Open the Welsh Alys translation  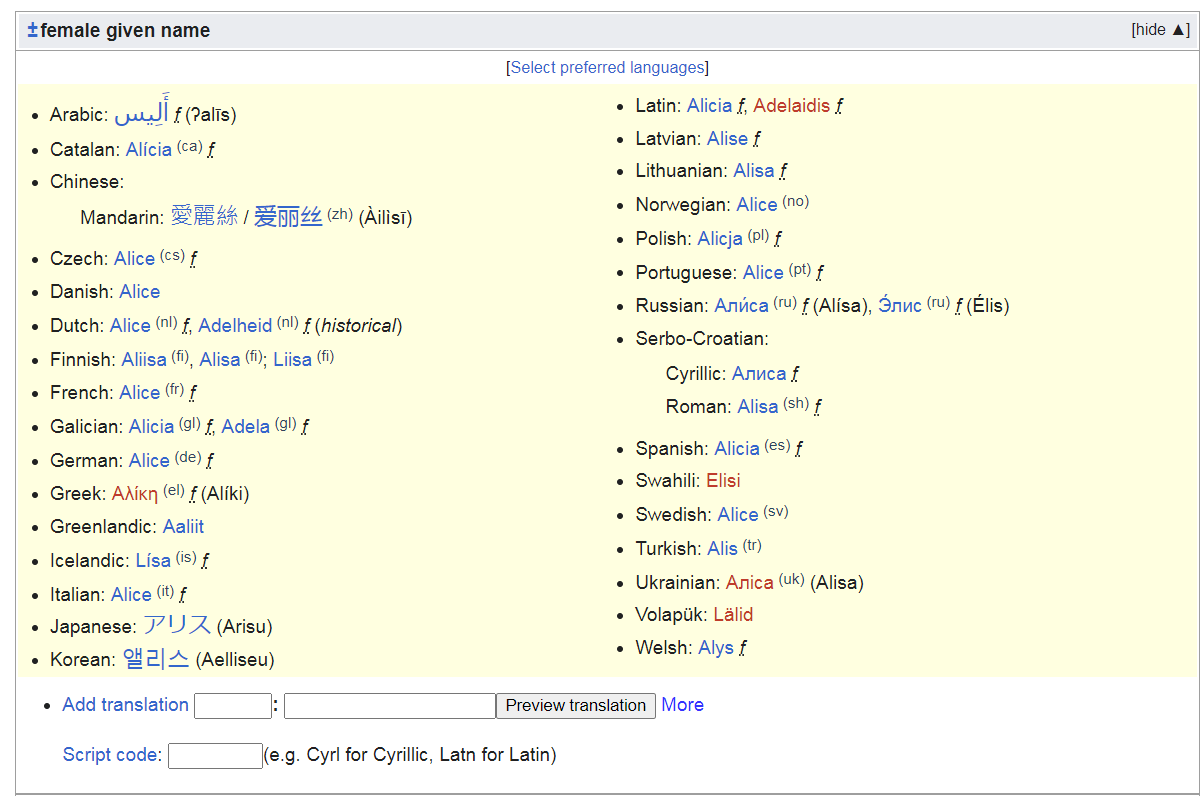716,648
